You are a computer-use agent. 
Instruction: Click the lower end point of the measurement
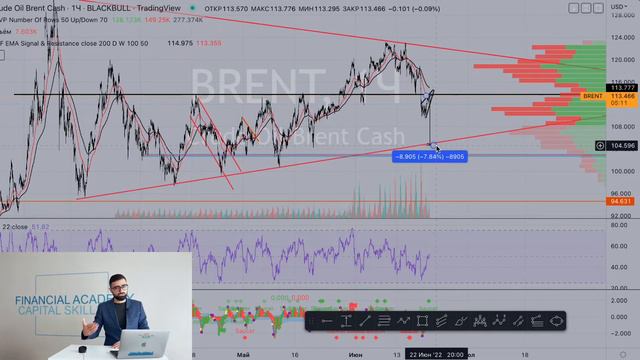click(x=433, y=145)
